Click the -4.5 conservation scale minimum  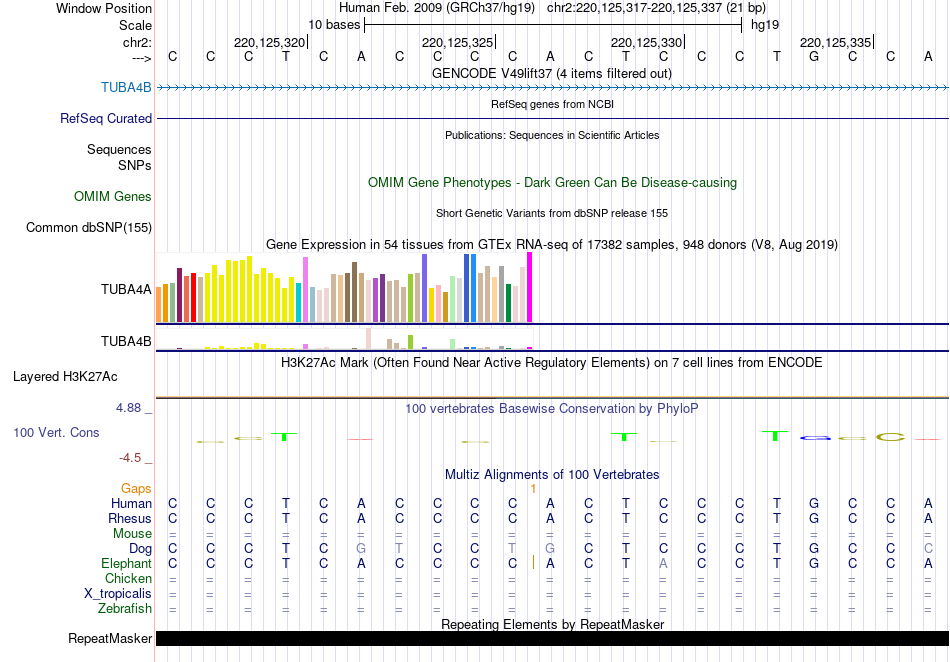pos(130,458)
